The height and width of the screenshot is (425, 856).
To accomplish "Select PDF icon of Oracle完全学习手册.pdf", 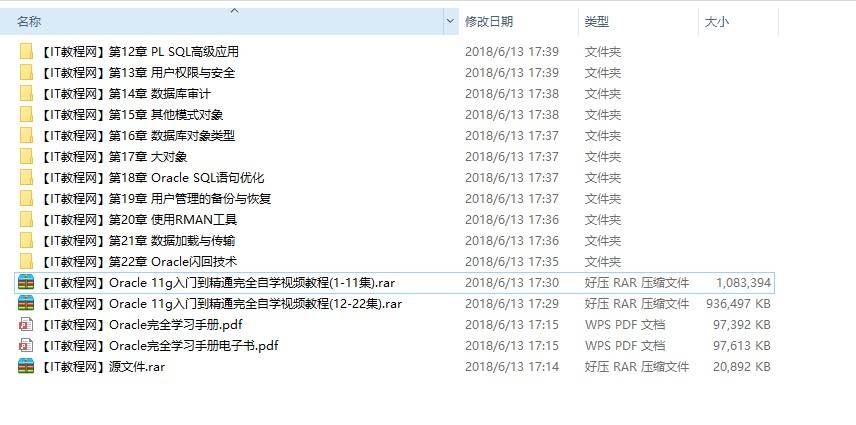I will point(26,325).
